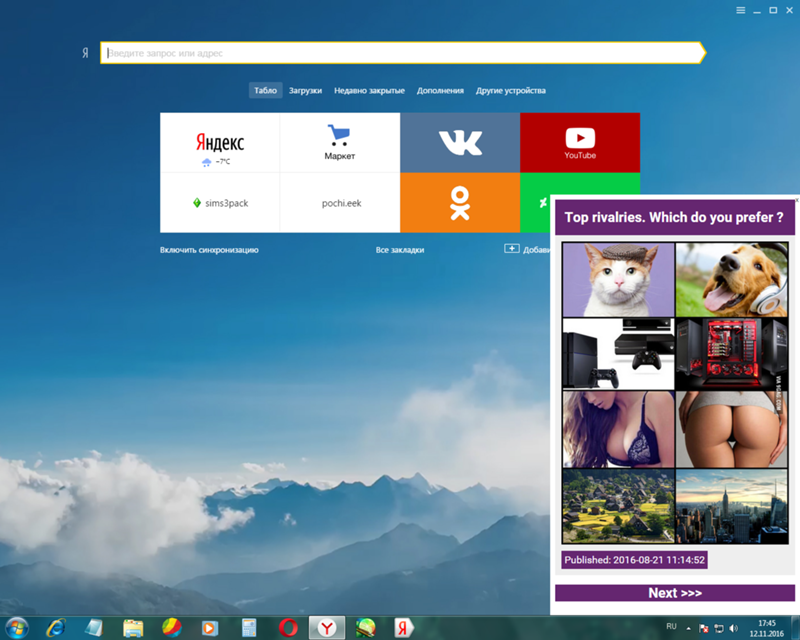
Task: Click the add-tile plus icon near Добавить
Action: 512,249
